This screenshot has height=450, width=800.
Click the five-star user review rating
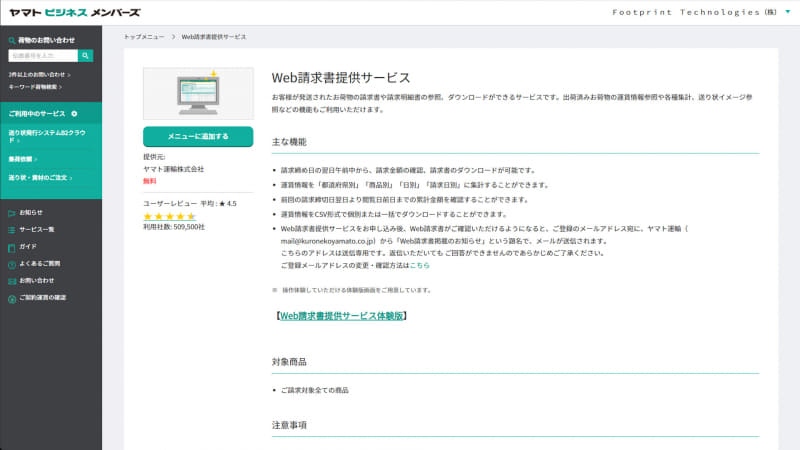(169, 216)
